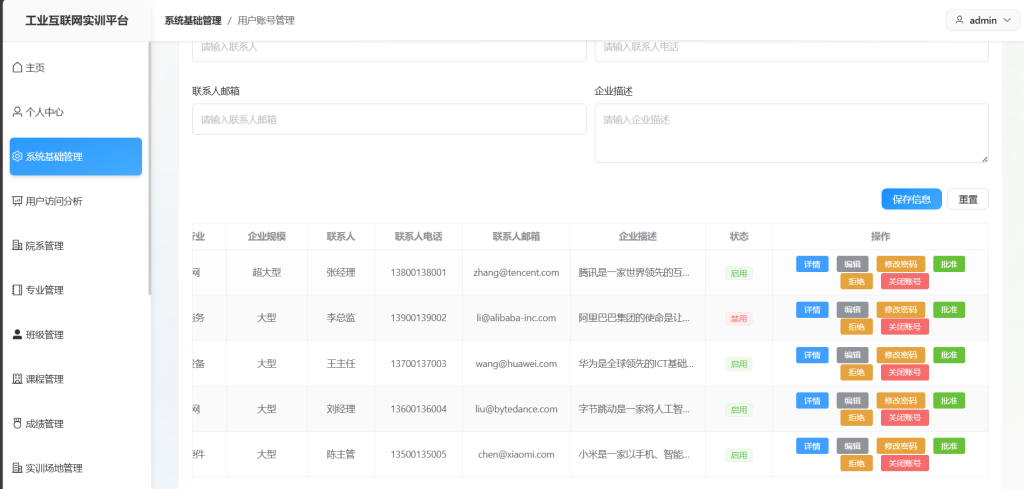Click the icon beside 课程管理
The height and width of the screenshot is (489, 1024).
pyautogui.click(x=17, y=379)
